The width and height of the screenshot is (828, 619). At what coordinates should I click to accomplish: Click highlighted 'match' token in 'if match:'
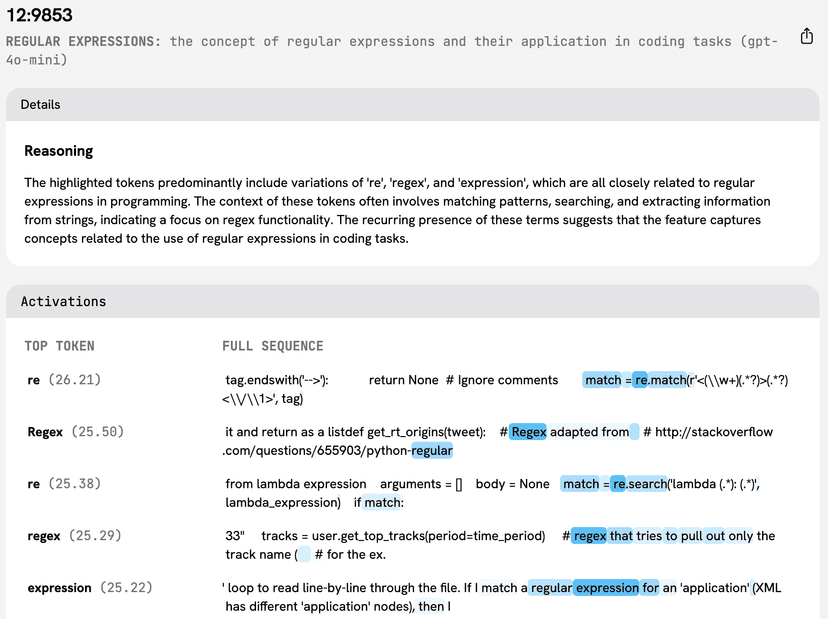click(x=384, y=502)
